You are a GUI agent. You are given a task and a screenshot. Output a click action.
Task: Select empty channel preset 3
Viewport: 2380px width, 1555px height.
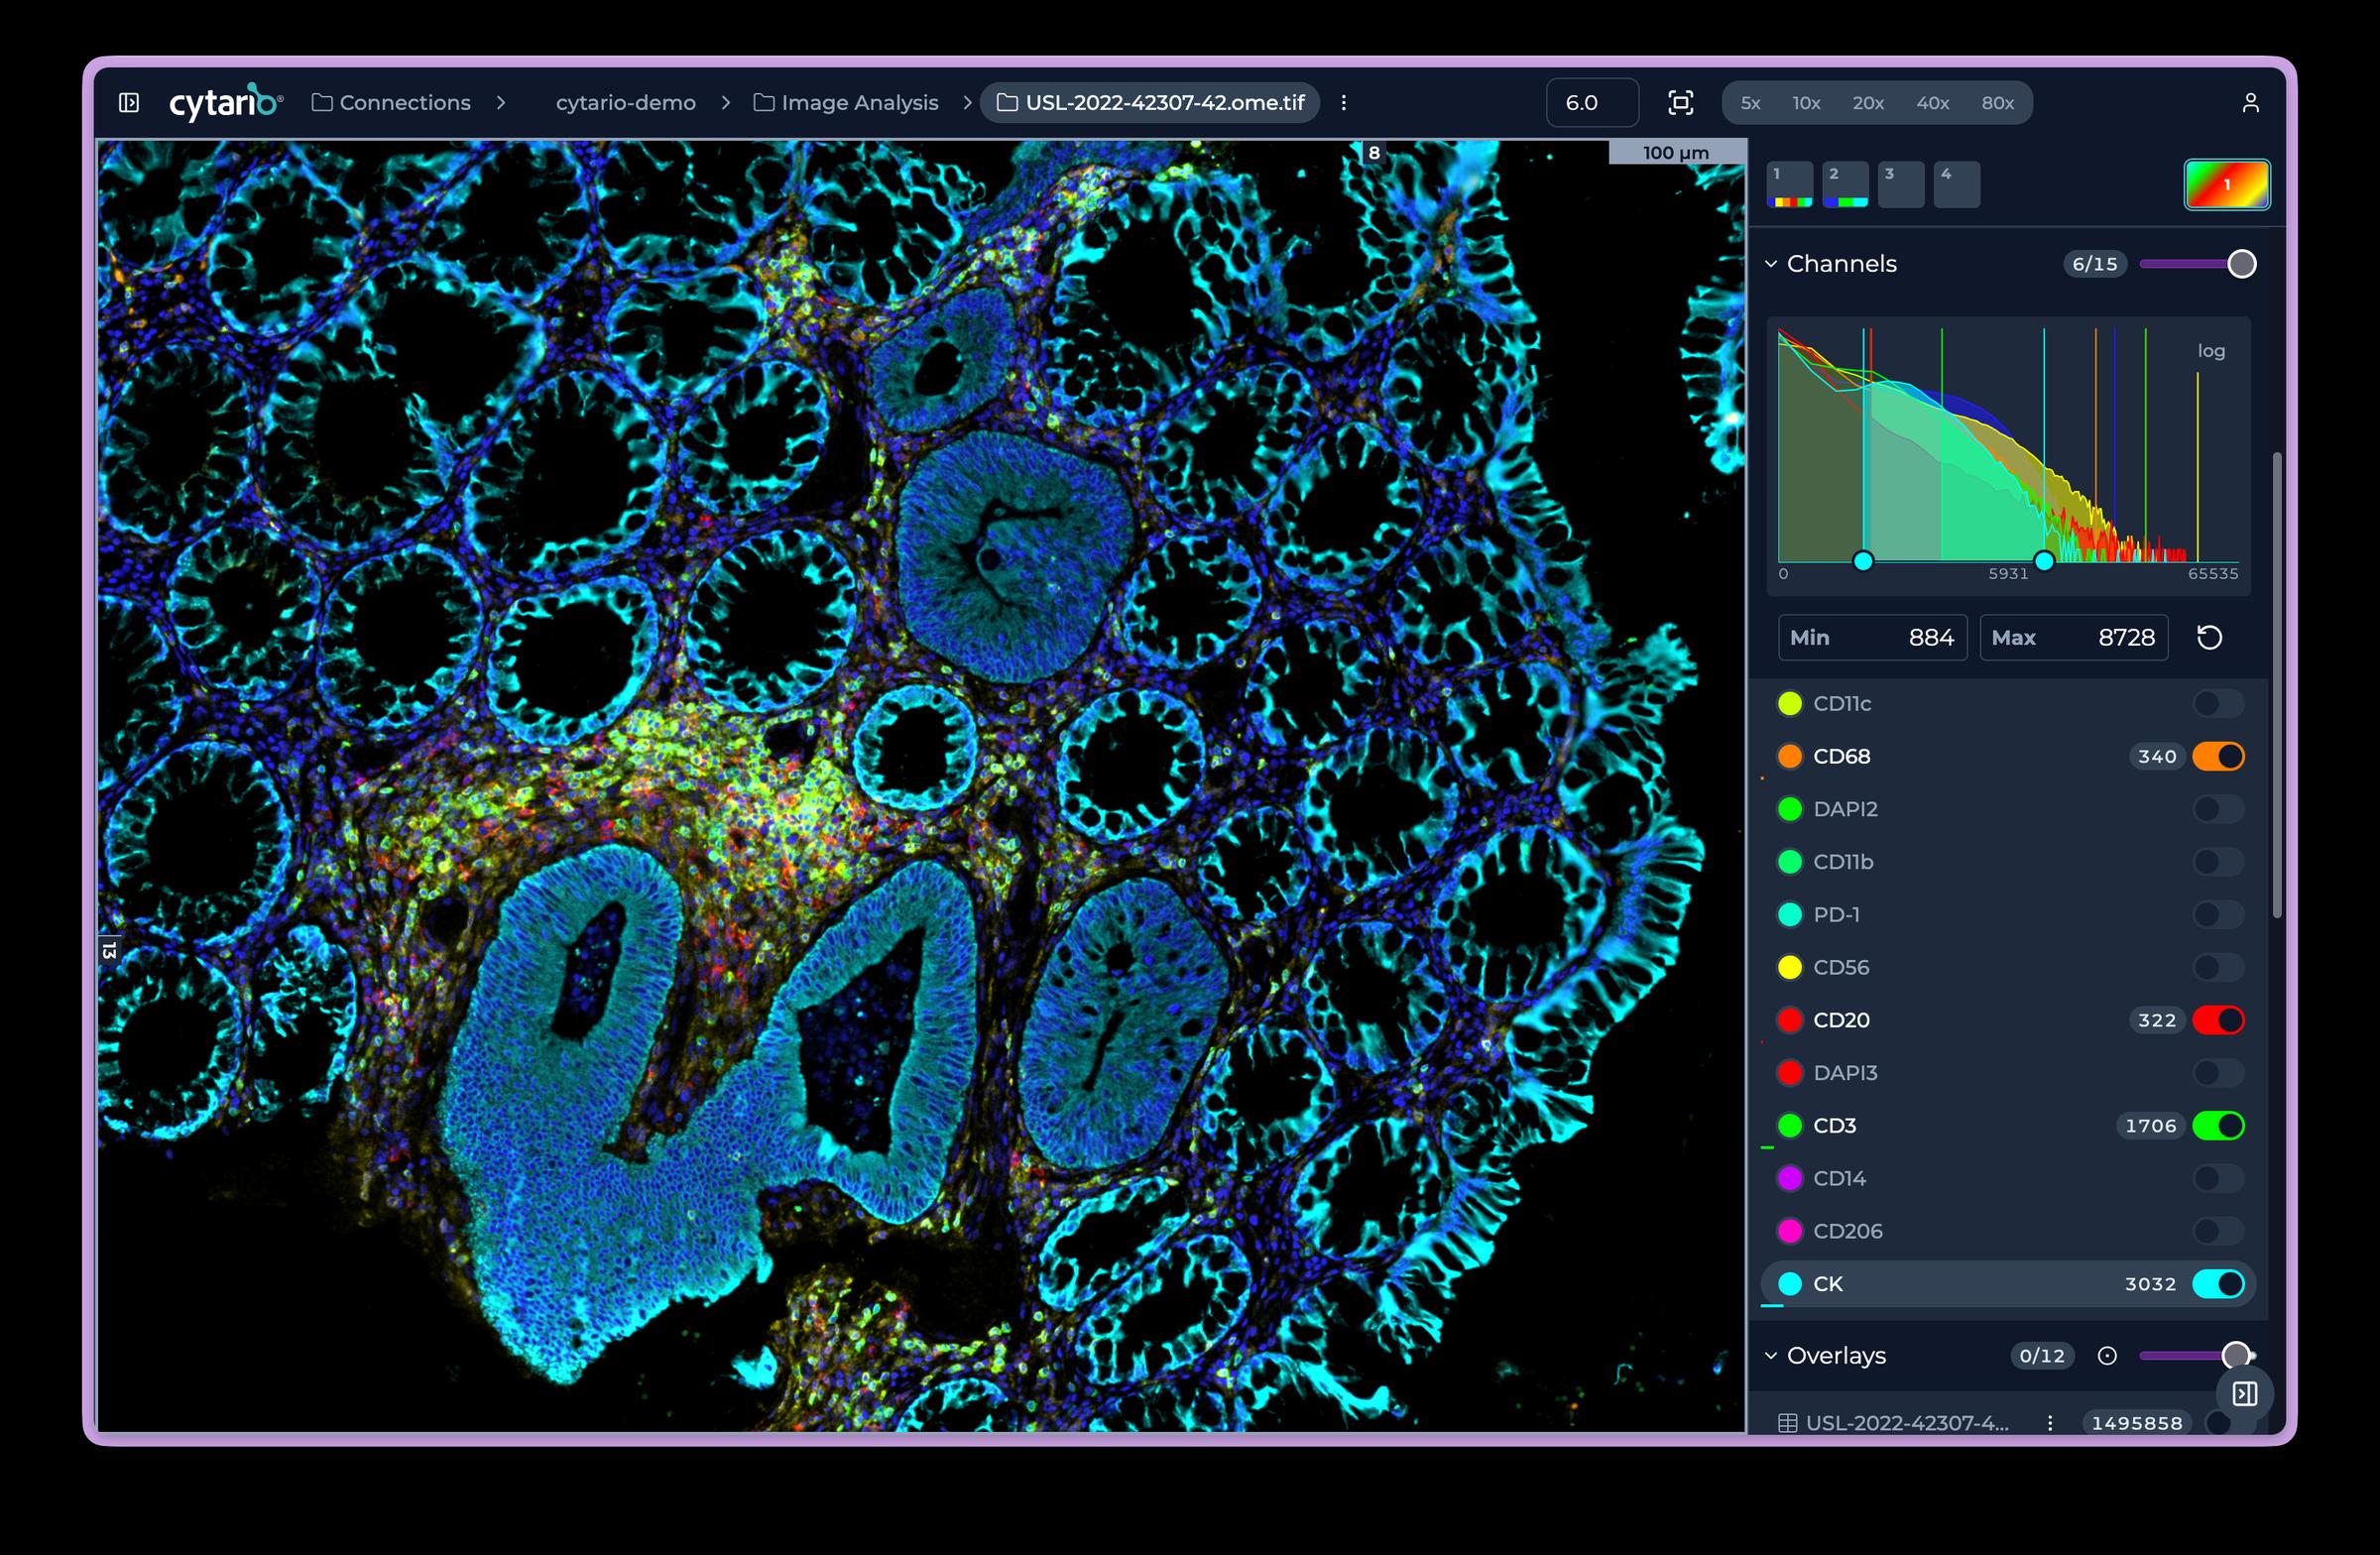pos(1901,184)
